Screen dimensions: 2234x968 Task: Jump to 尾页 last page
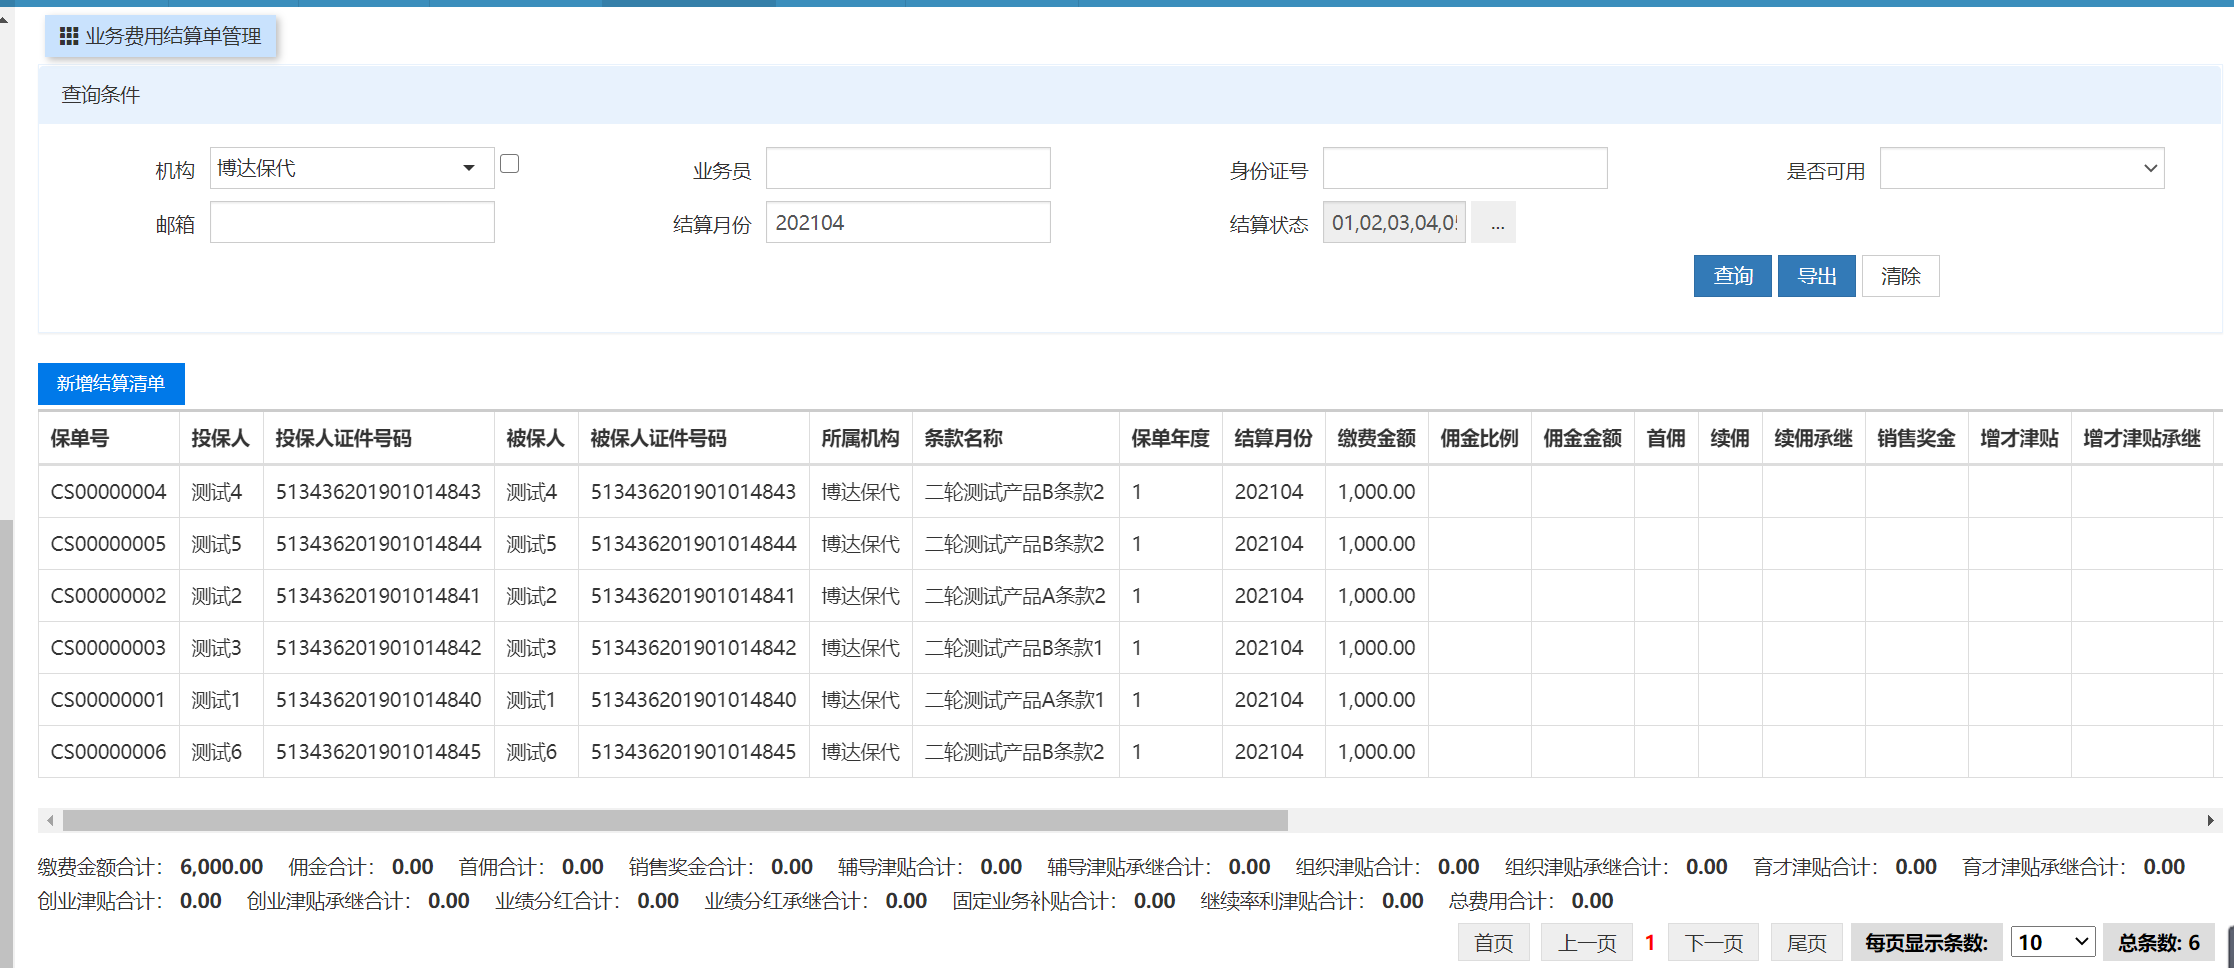[1806, 943]
